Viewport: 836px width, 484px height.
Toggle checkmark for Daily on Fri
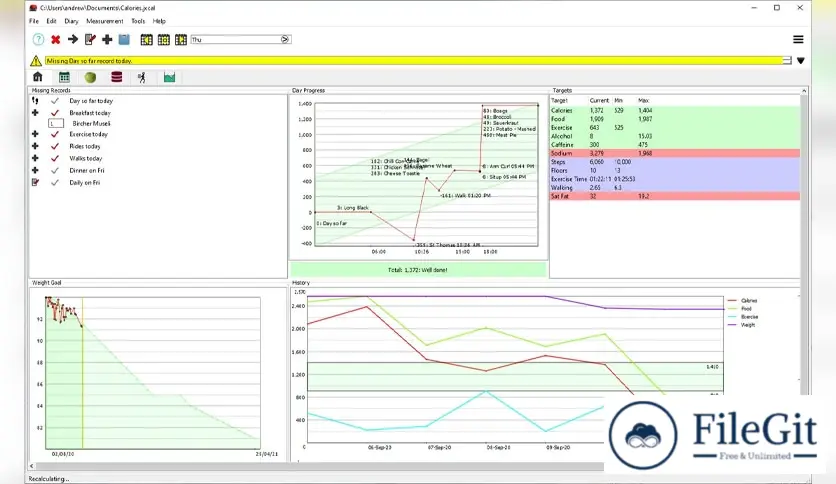(x=54, y=182)
